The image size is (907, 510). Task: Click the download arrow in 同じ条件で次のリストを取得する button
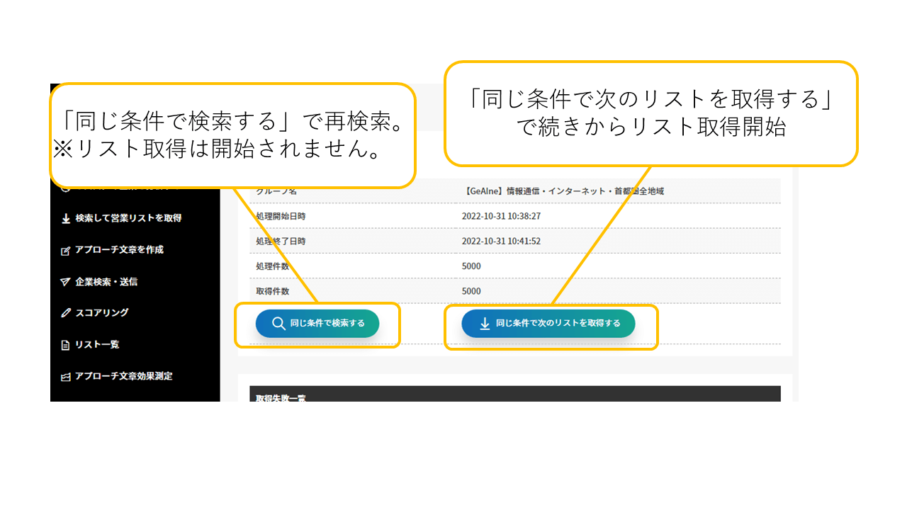pyautogui.click(x=485, y=323)
